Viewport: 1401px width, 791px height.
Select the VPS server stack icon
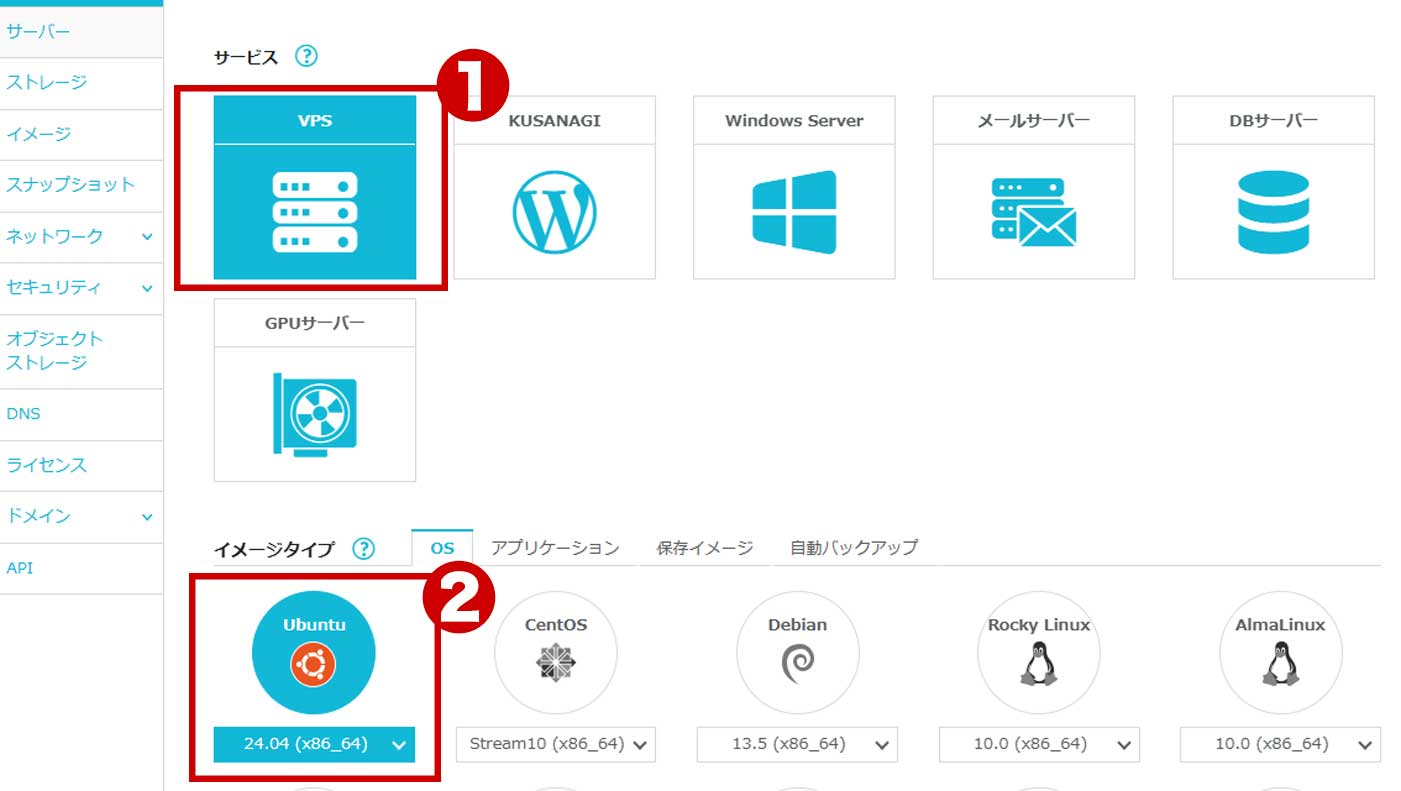click(x=315, y=212)
